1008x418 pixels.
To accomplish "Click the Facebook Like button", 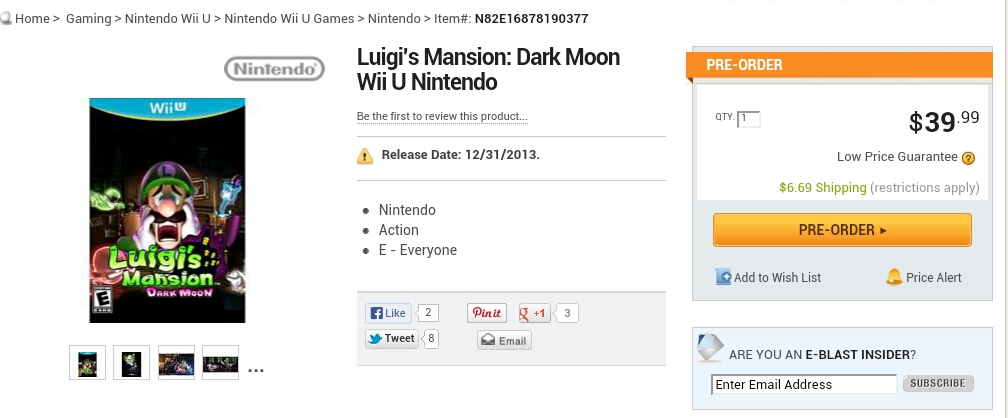I will [387, 313].
